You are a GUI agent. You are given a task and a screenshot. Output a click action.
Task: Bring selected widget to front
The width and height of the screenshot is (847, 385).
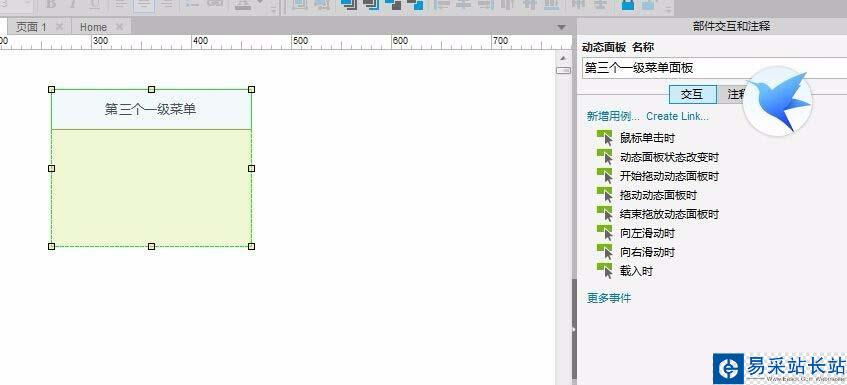pos(349,4)
